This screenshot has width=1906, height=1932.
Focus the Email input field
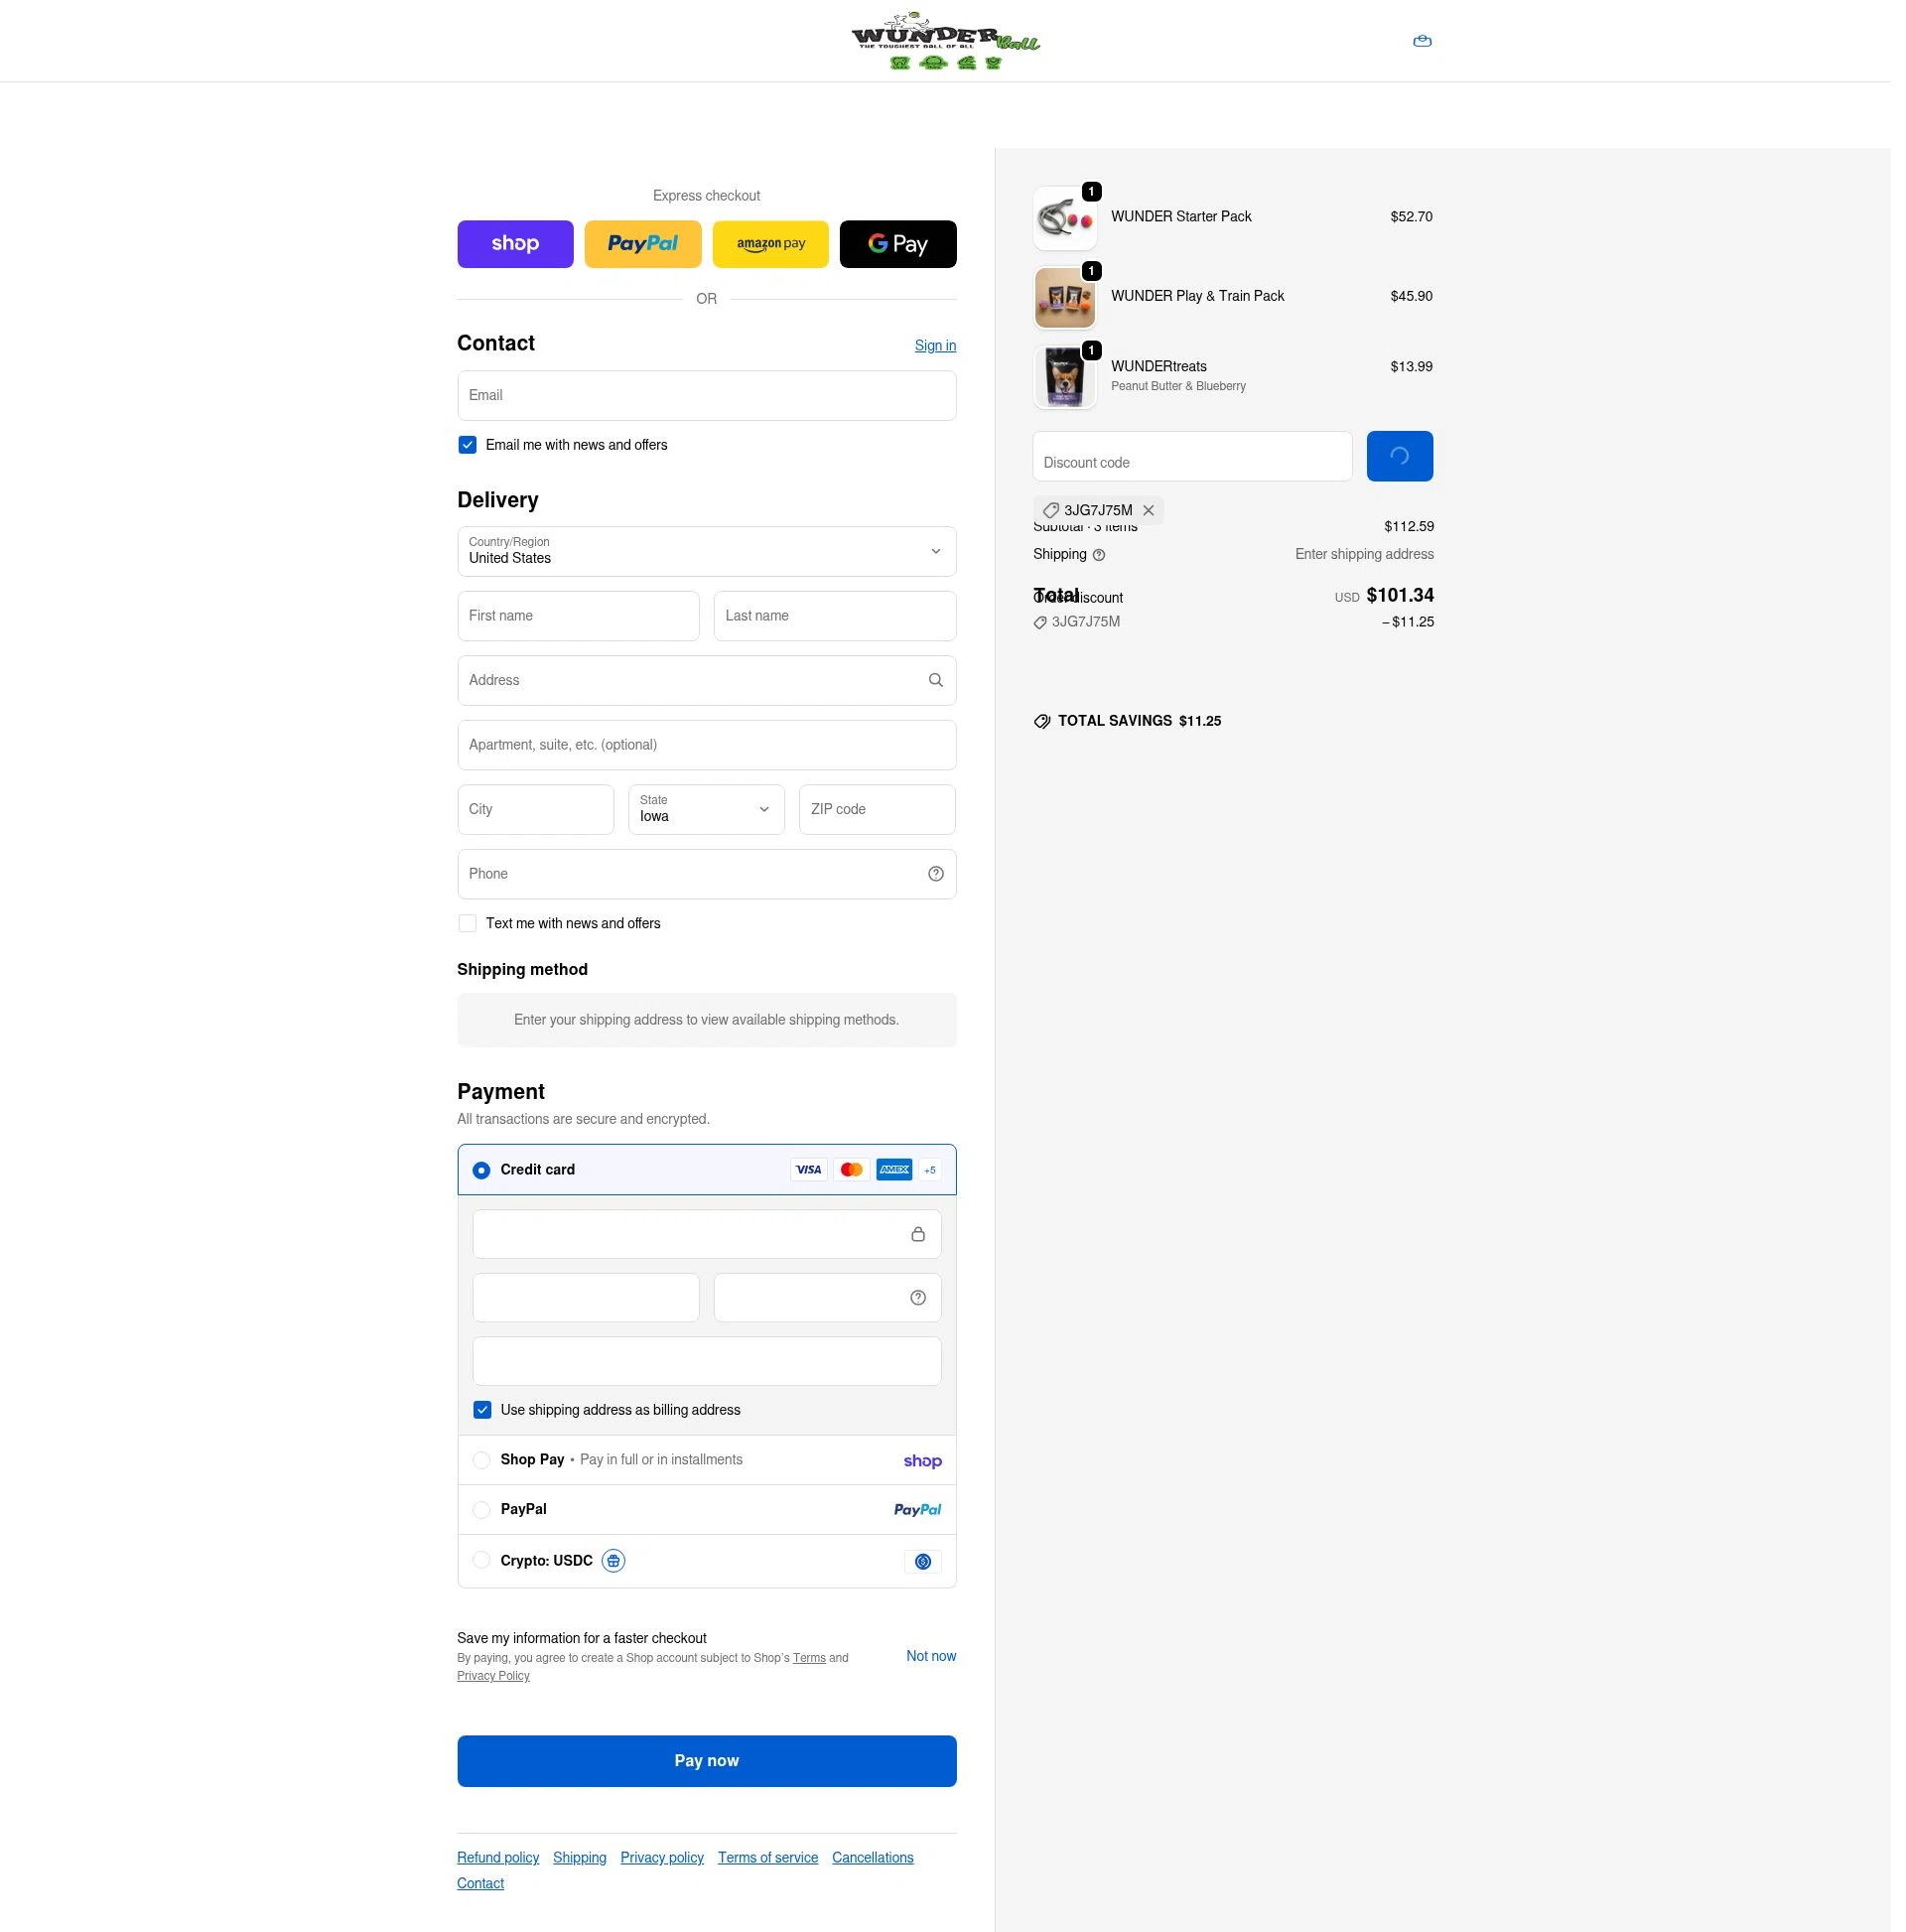tap(707, 396)
